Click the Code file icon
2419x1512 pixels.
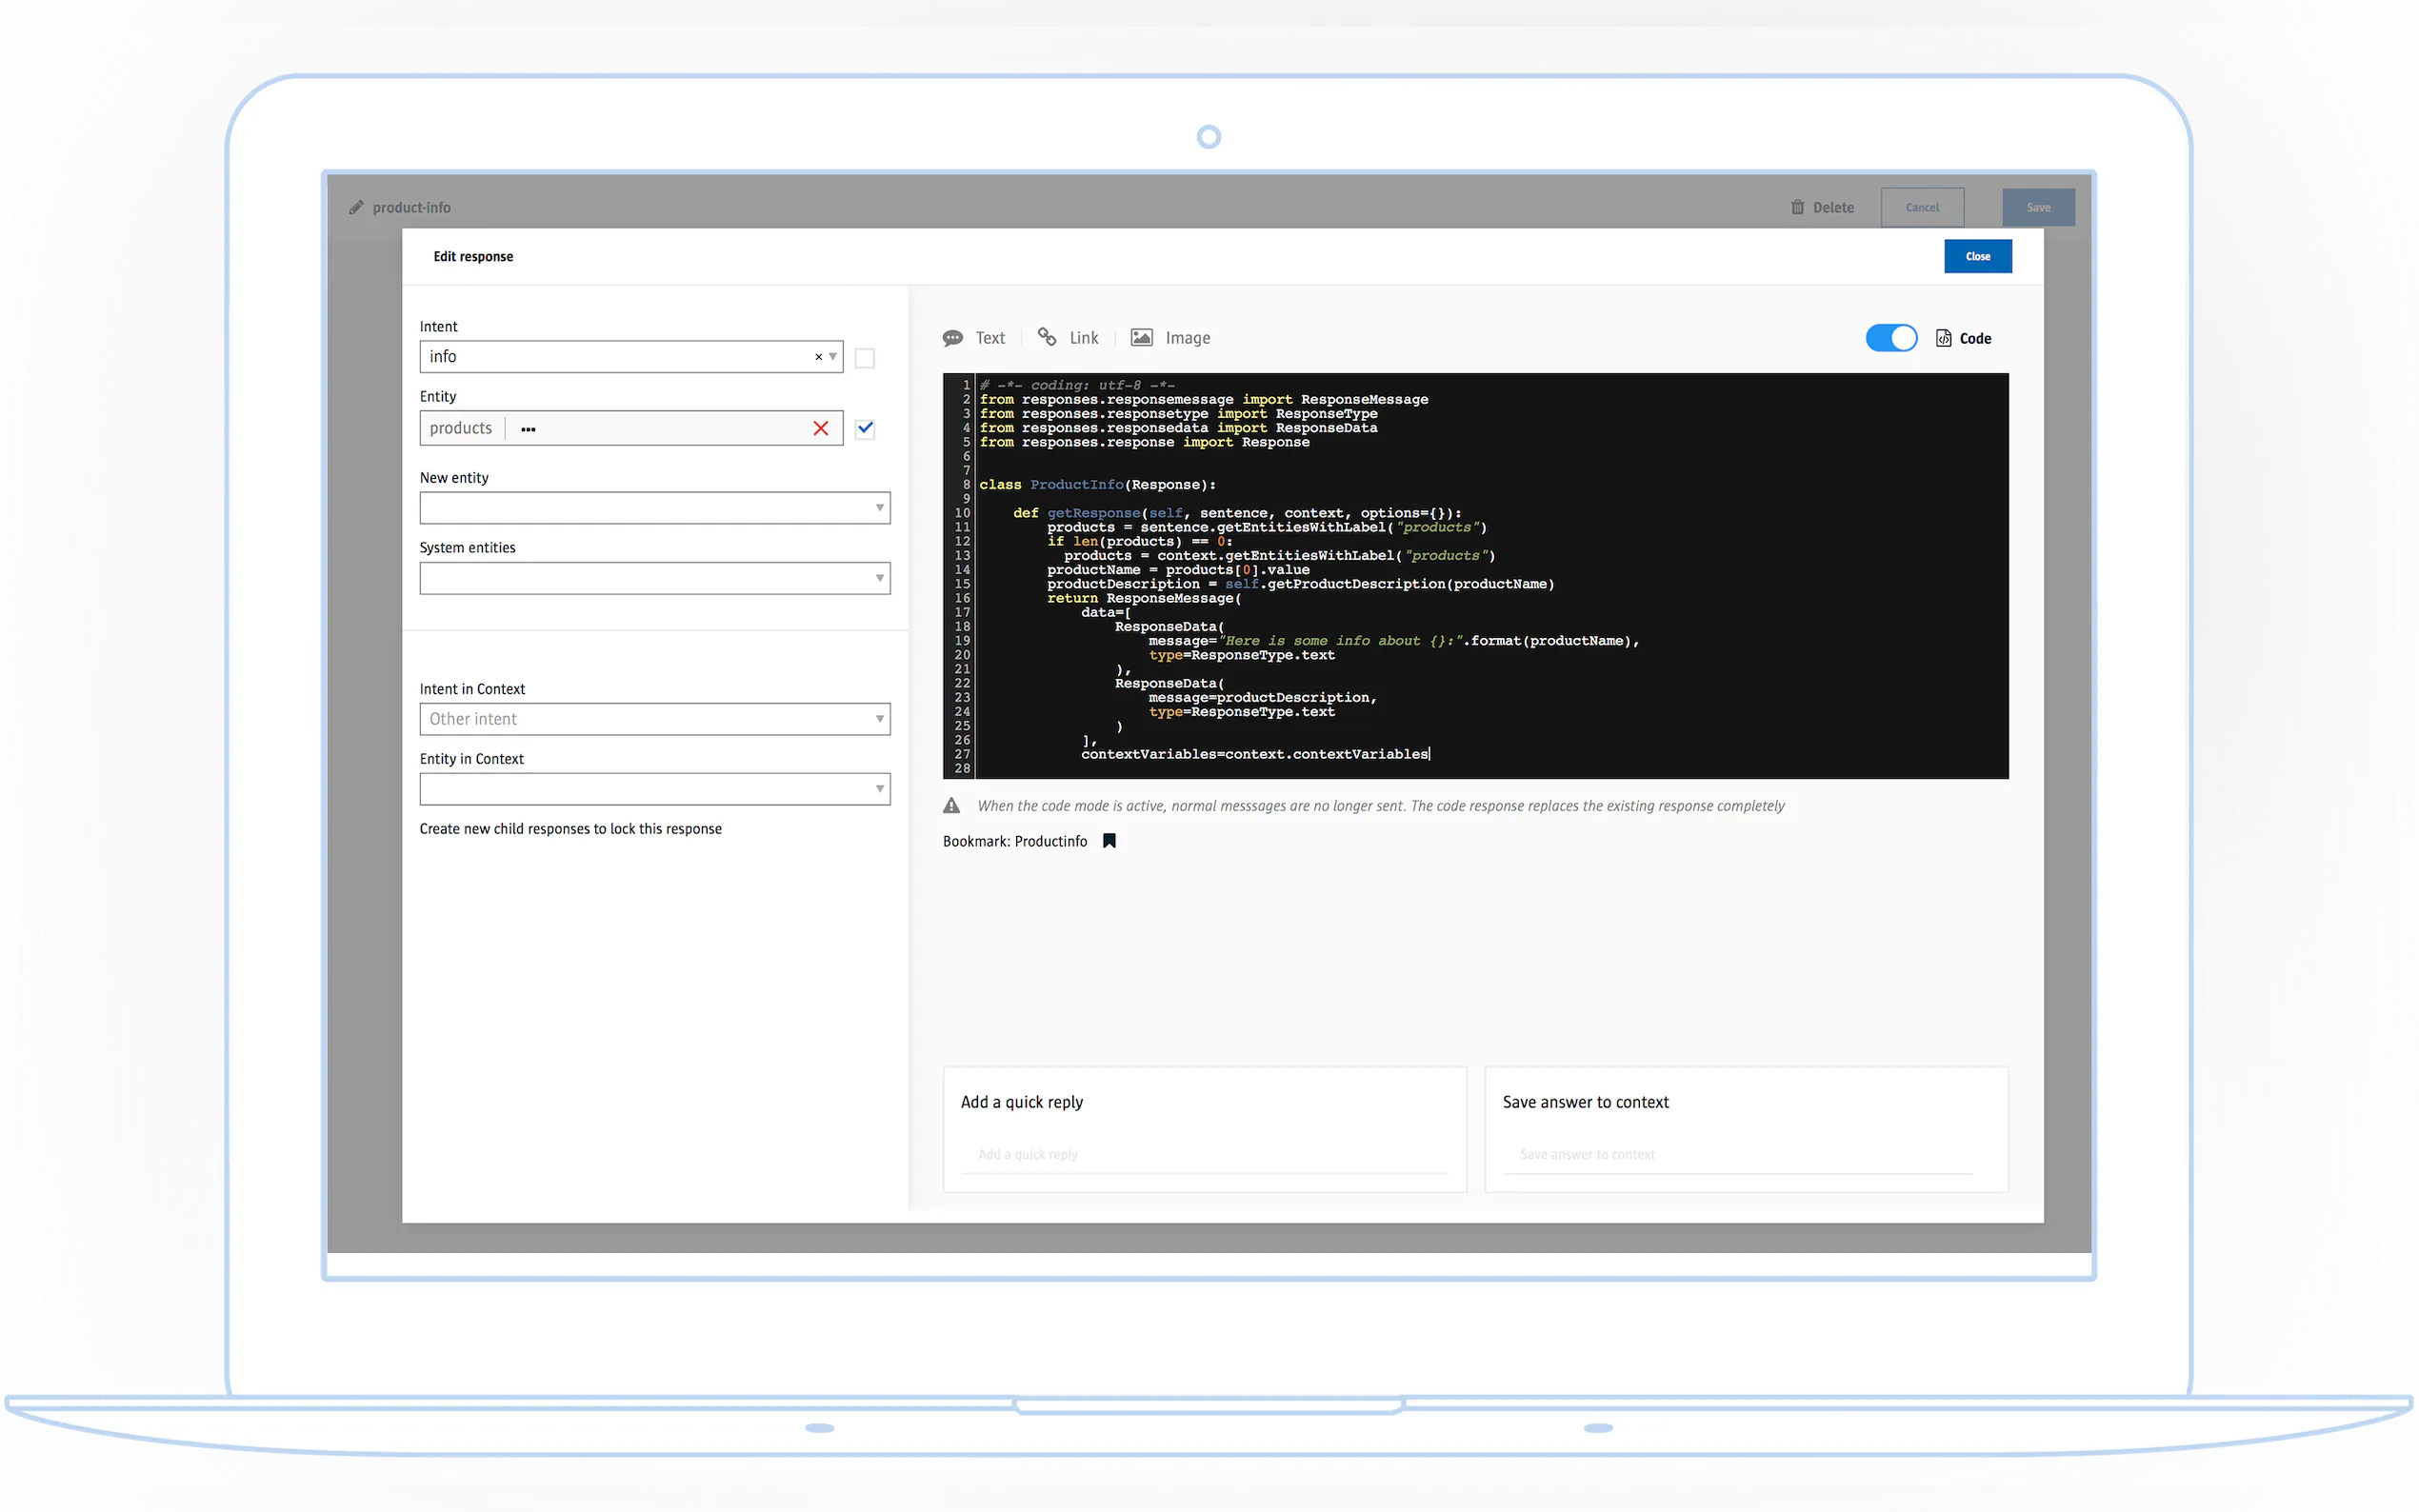tap(1943, 338)
